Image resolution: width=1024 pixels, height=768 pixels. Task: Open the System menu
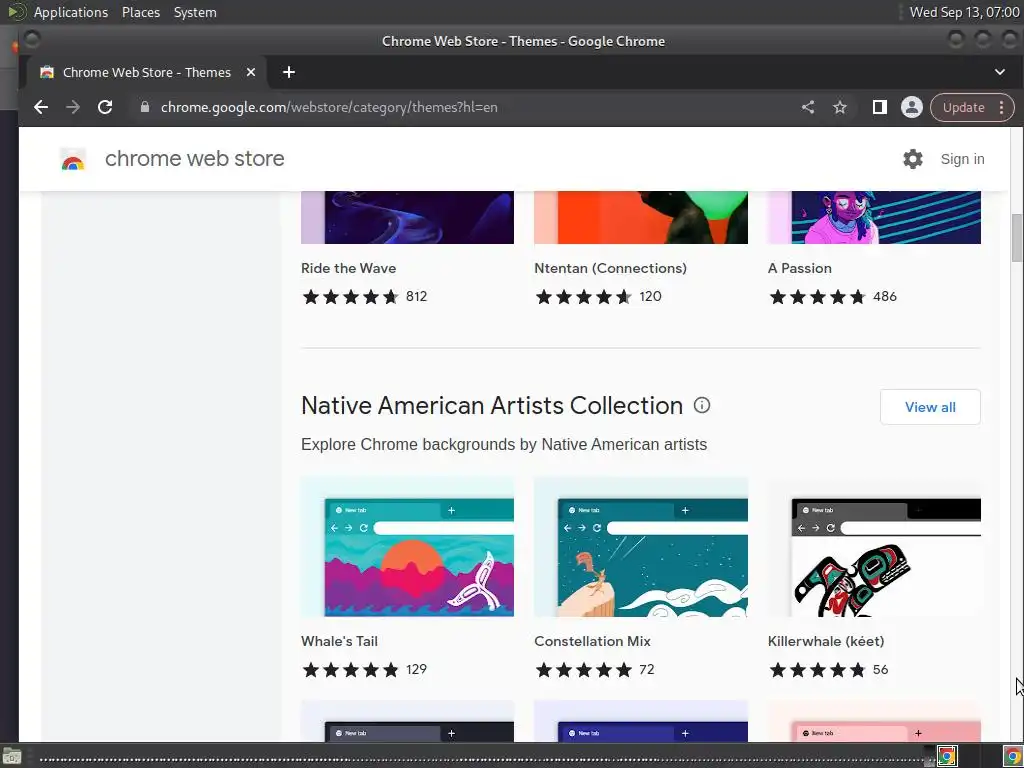[195, 12]
